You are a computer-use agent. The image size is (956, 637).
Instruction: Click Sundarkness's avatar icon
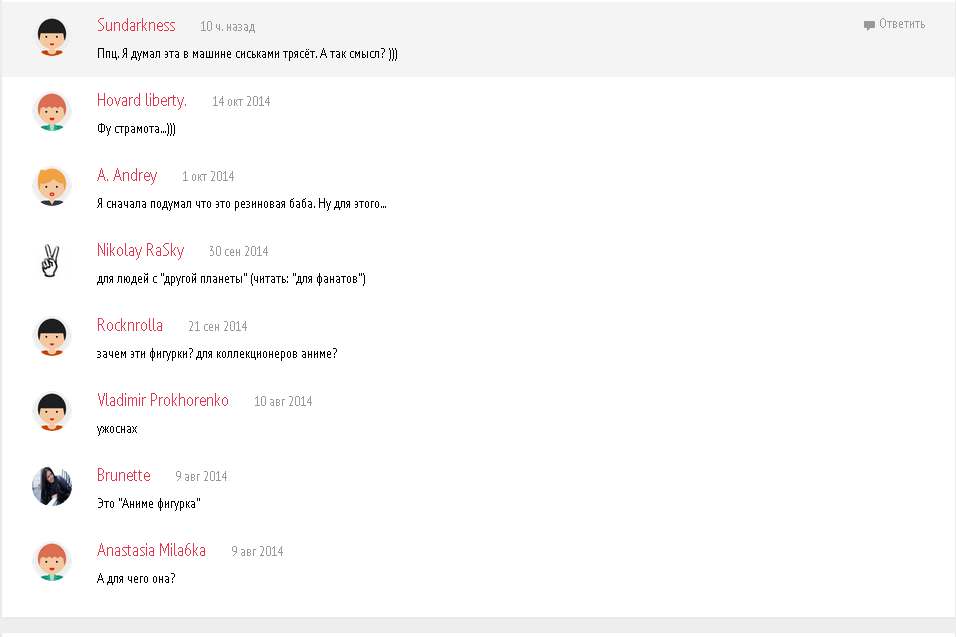click(52, 37)
